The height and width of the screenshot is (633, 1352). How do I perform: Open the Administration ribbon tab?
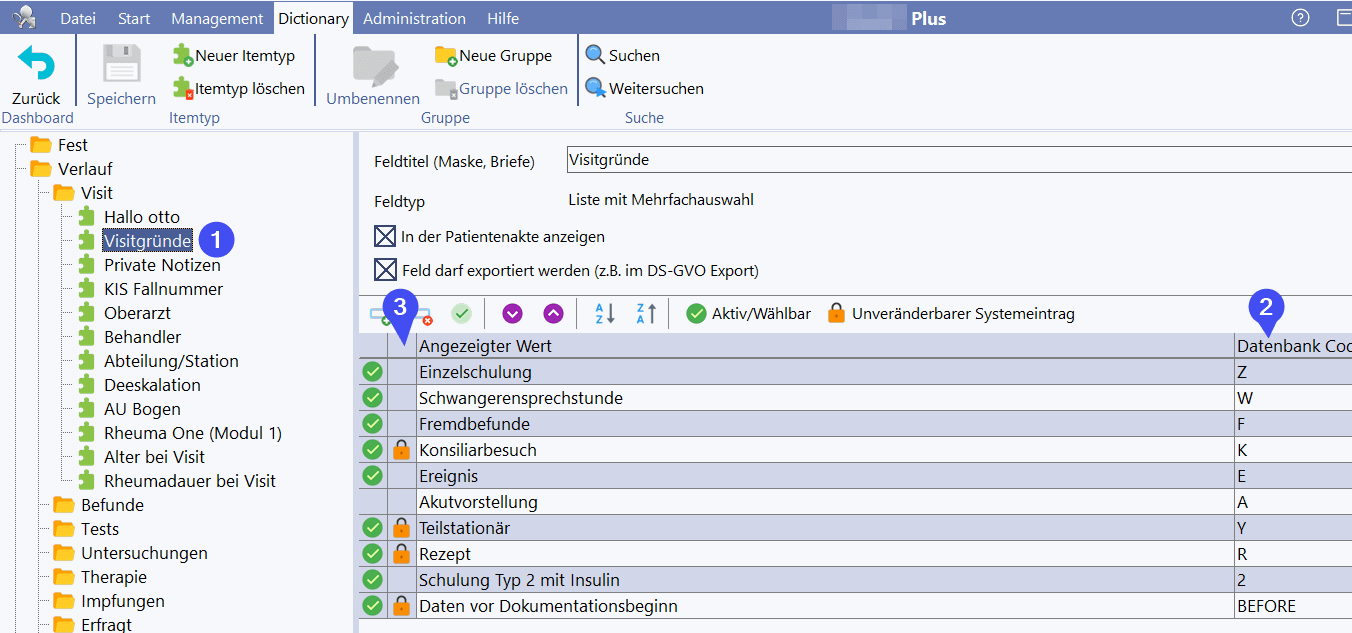(414, 18)
